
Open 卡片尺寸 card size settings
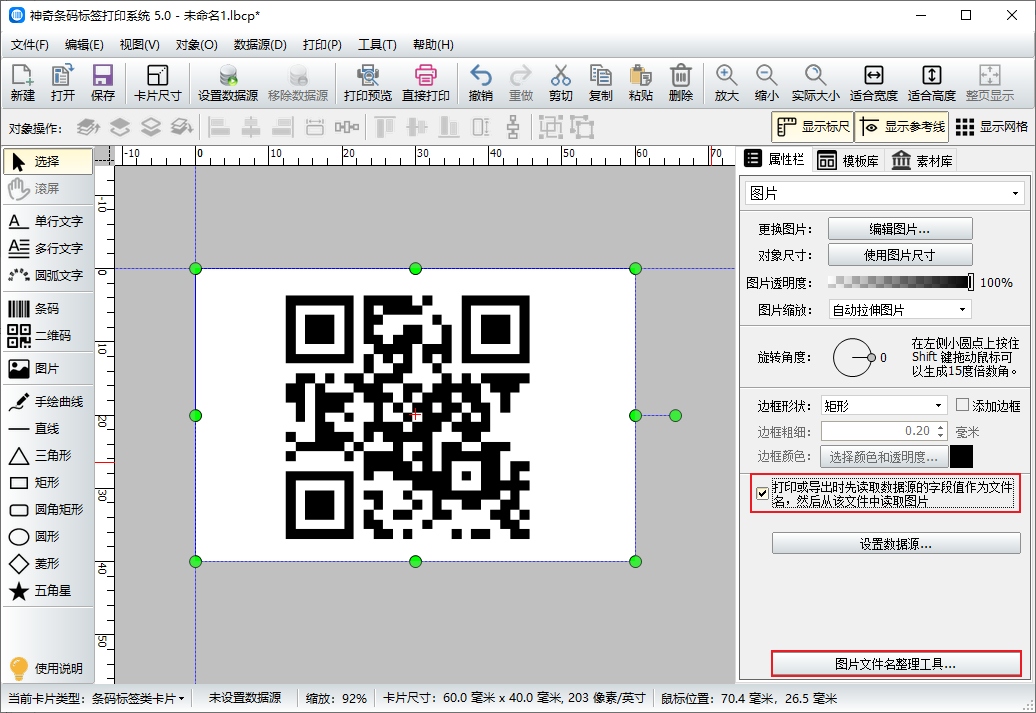click(x=157, y=83)
